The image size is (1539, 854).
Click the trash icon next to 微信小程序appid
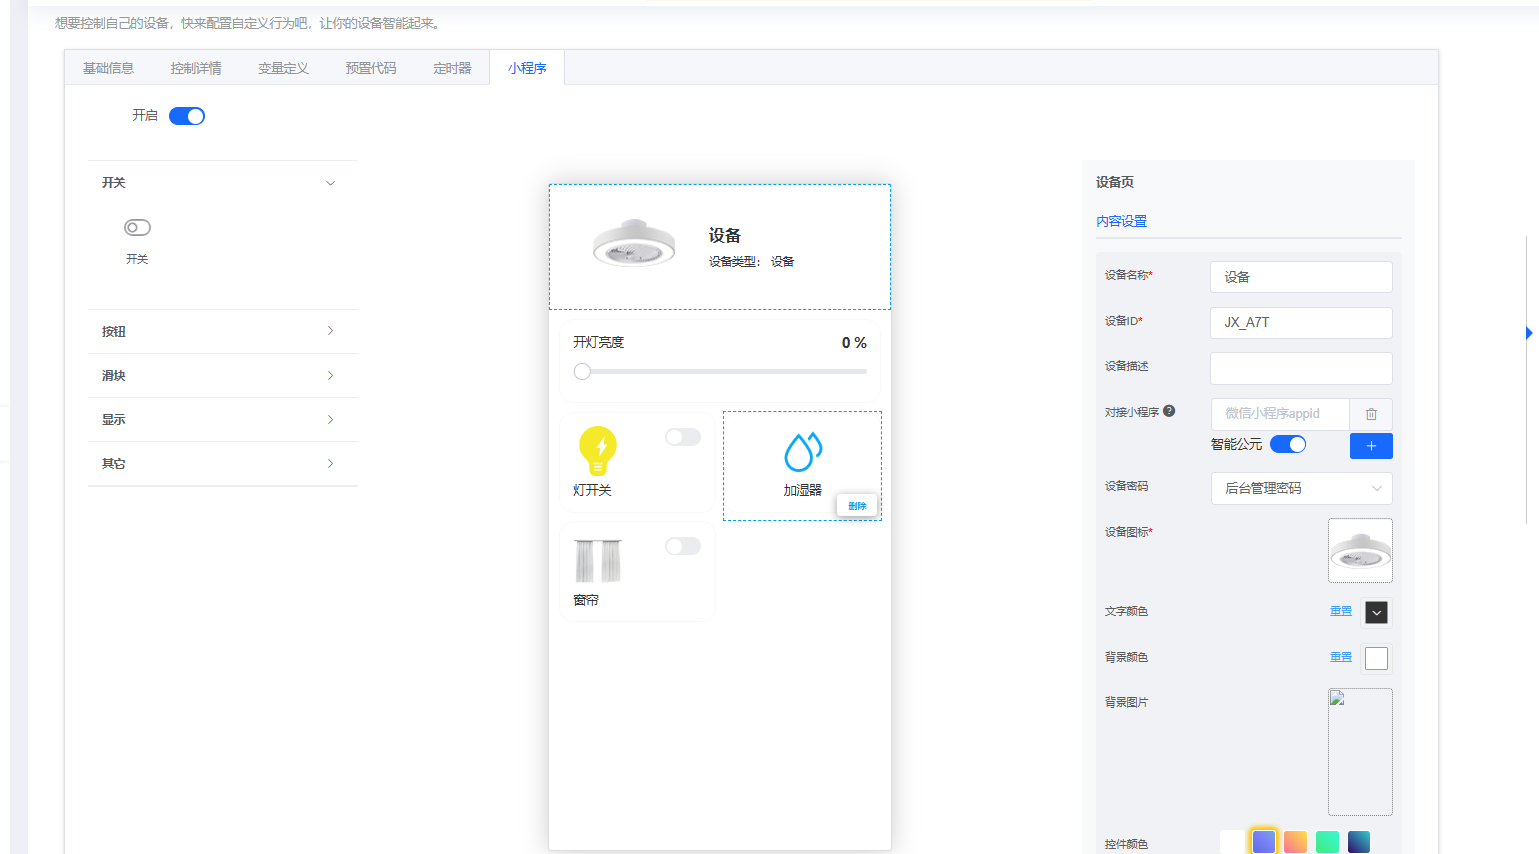1371,414
